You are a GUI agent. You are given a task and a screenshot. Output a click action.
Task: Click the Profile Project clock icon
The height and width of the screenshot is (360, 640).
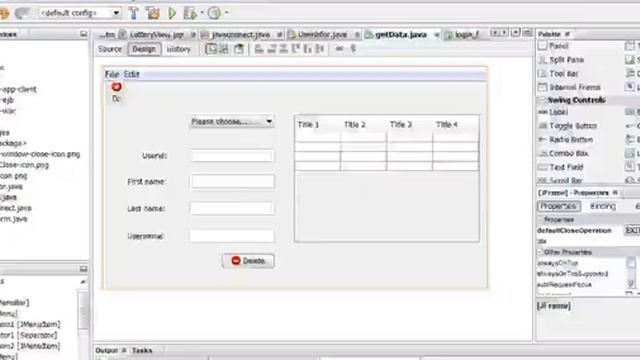click(214, 13)
